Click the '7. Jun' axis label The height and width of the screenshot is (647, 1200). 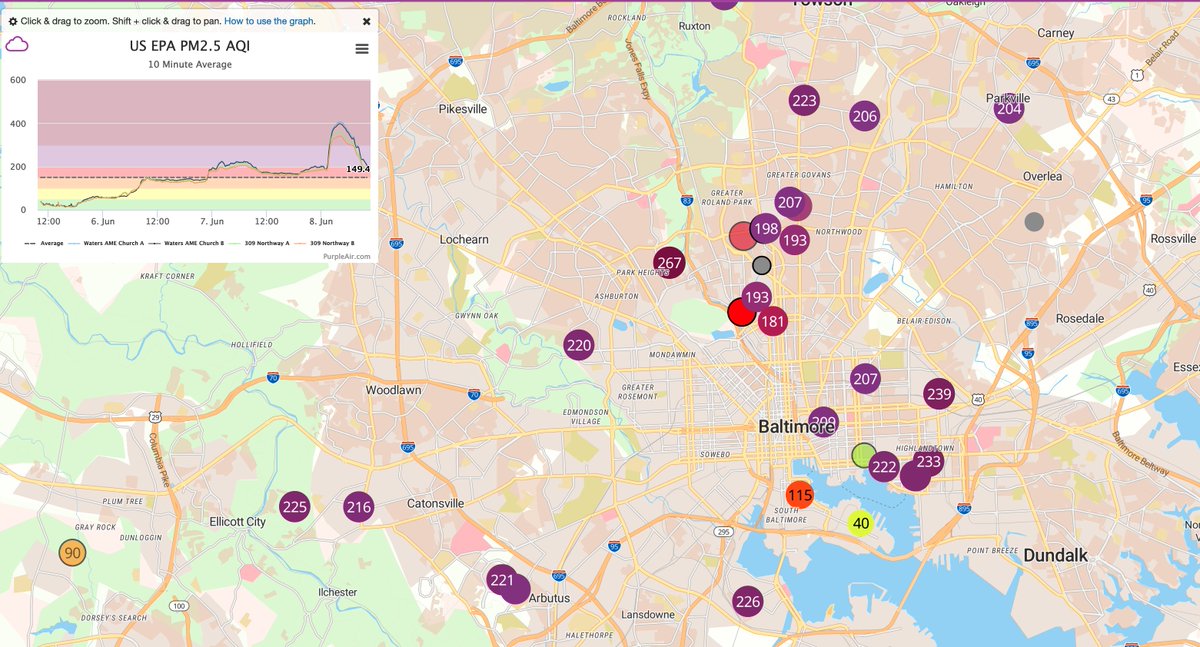click(x=212, y=220)
